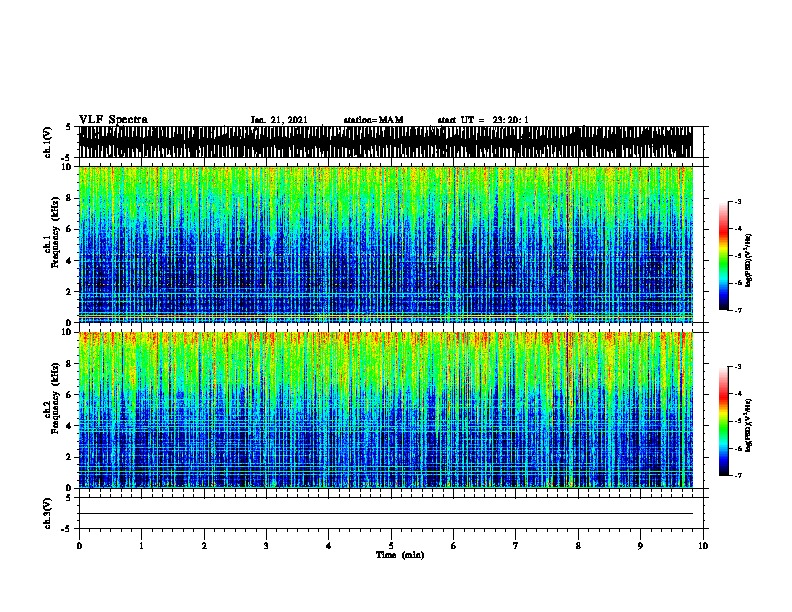Screen dimensions: 792x612
Task: Click the "-4" label on ch.2 color bar
Action: coord(737,394)
